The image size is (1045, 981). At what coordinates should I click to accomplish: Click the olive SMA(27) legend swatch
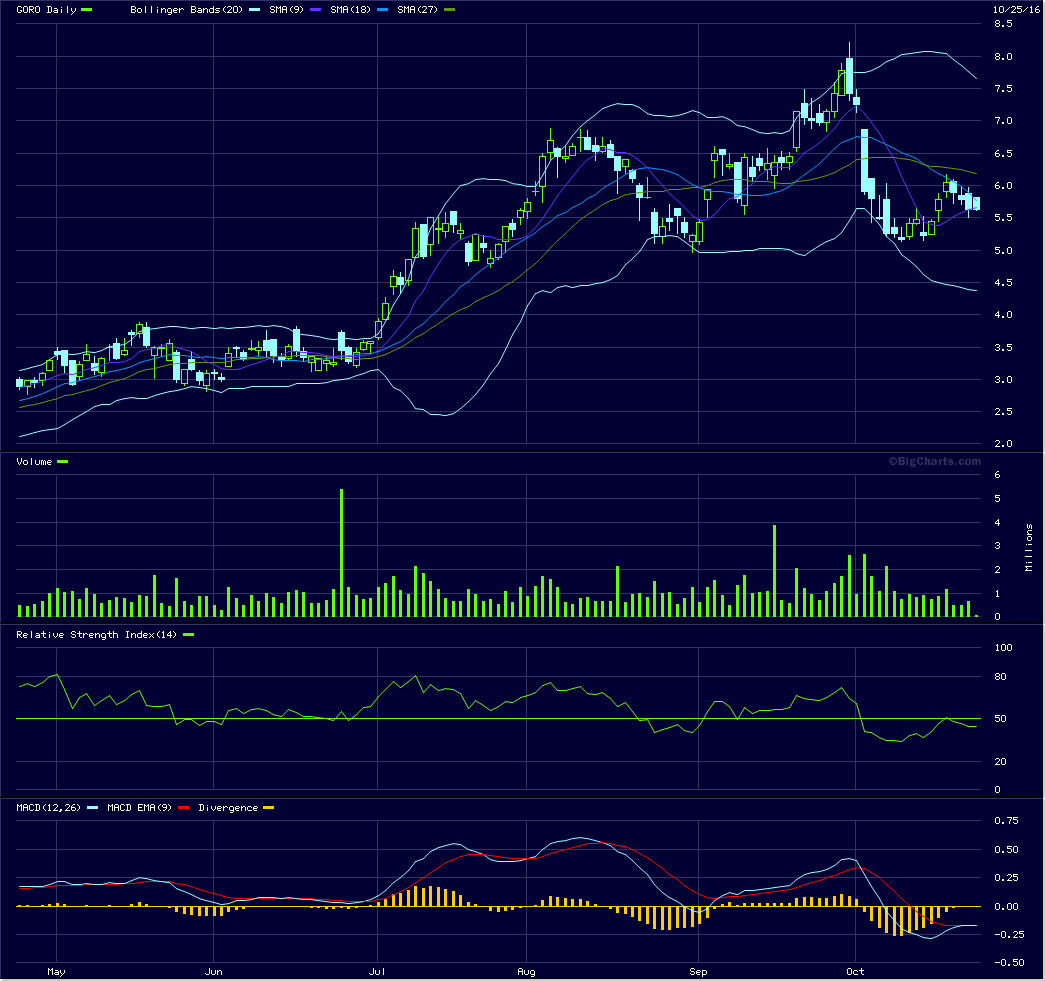449,9
